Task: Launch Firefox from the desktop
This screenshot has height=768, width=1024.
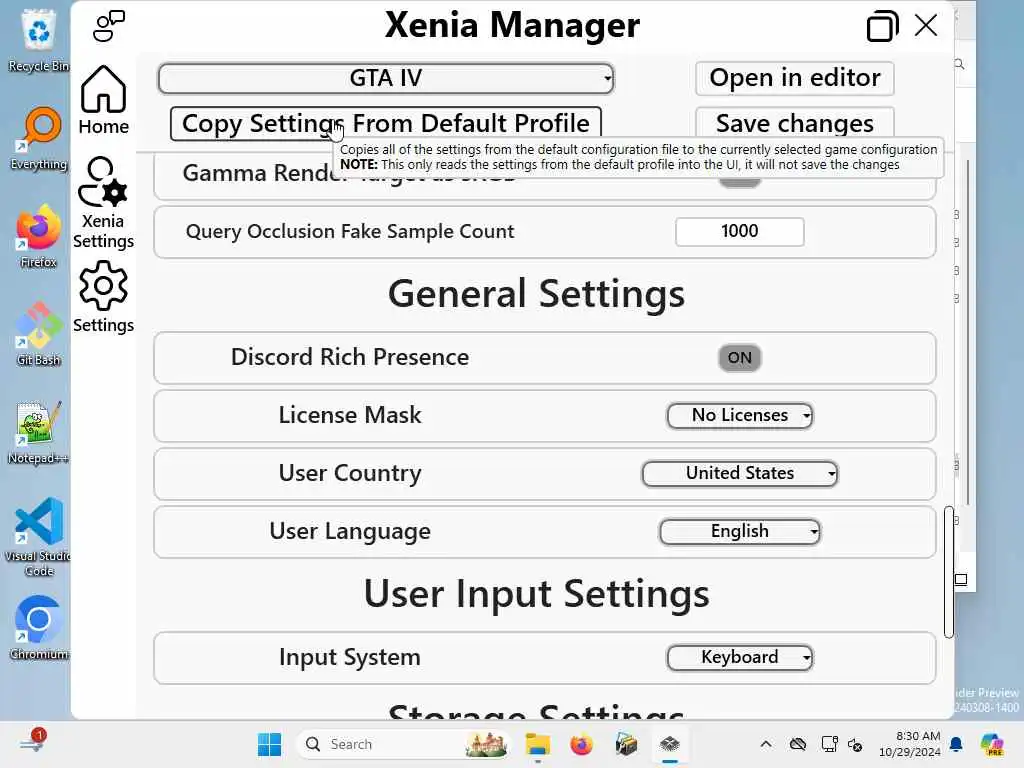Action: [38, 236]
